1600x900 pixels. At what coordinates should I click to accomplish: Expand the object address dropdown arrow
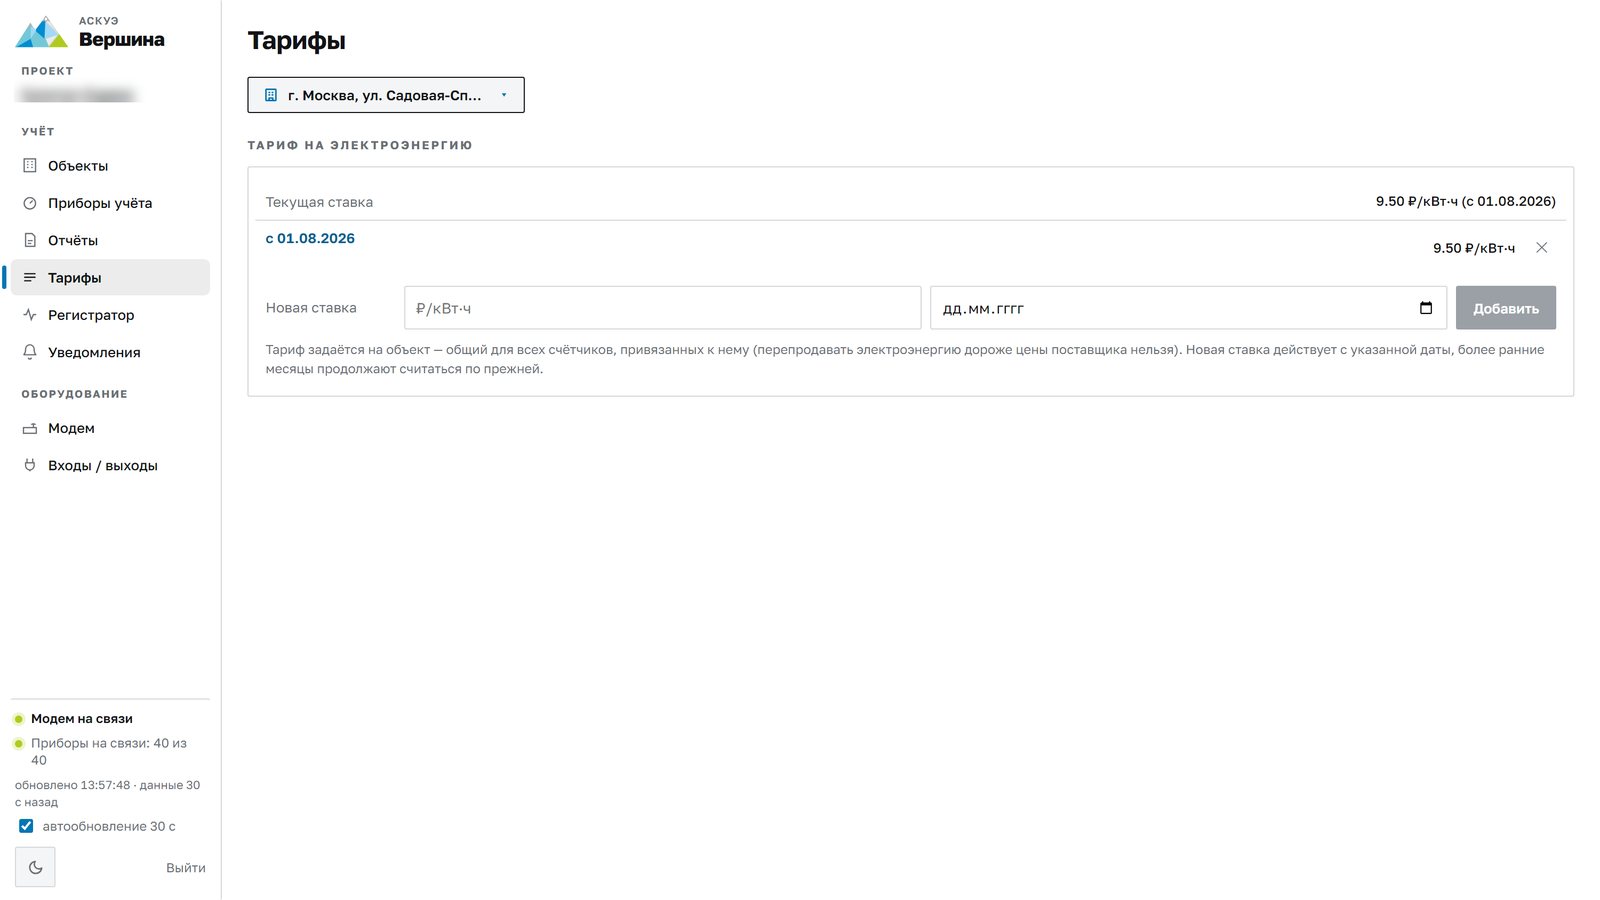click(x=504, y=95)
